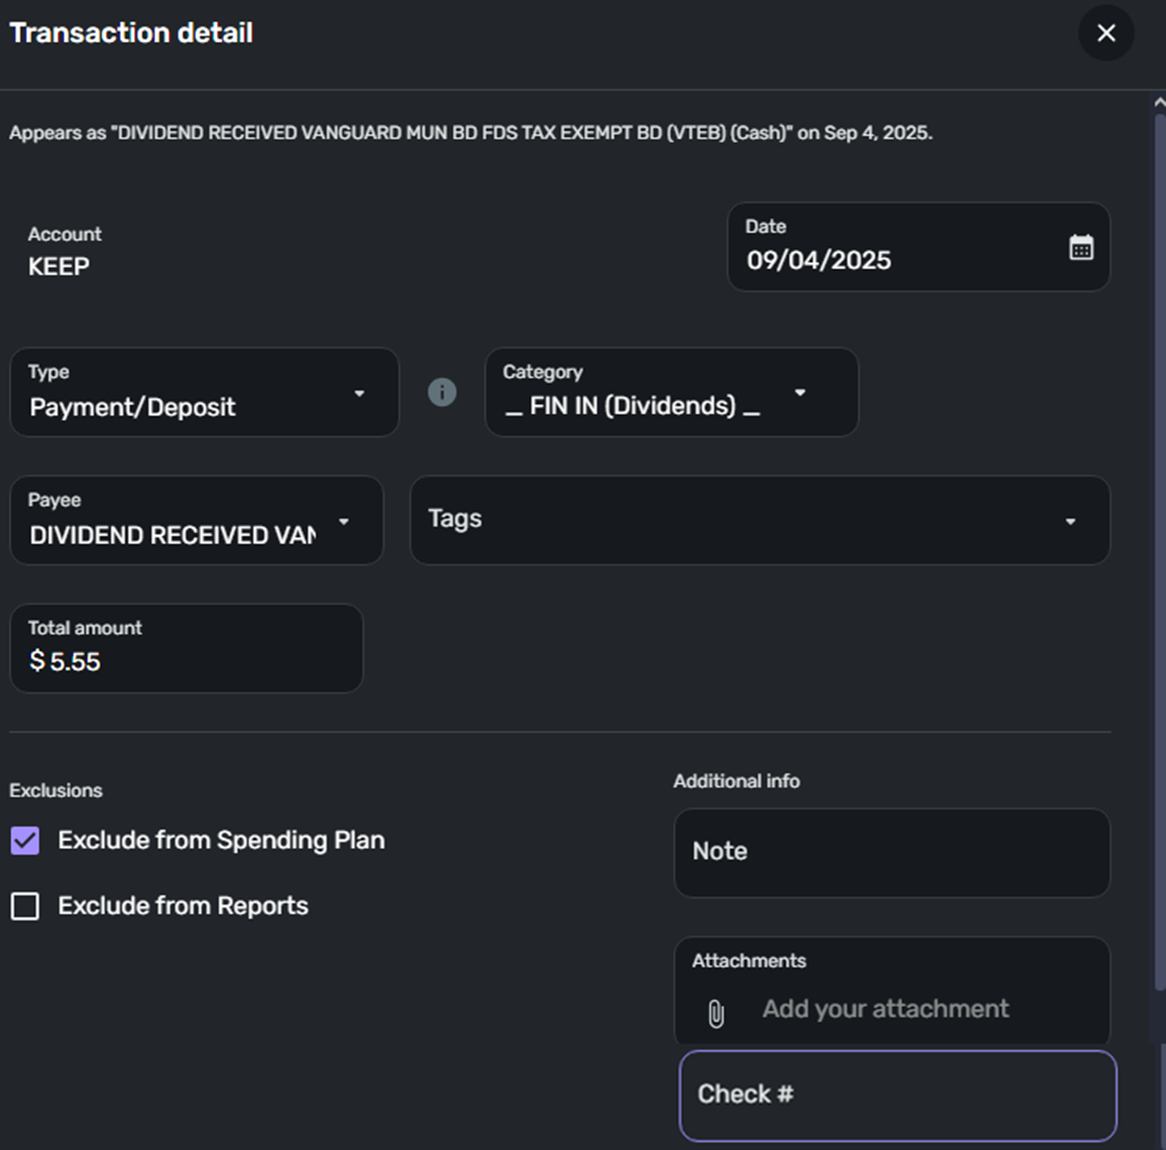
Task: Focus the Check # field
Action: pyautogui.click(x=897, y=1095)
